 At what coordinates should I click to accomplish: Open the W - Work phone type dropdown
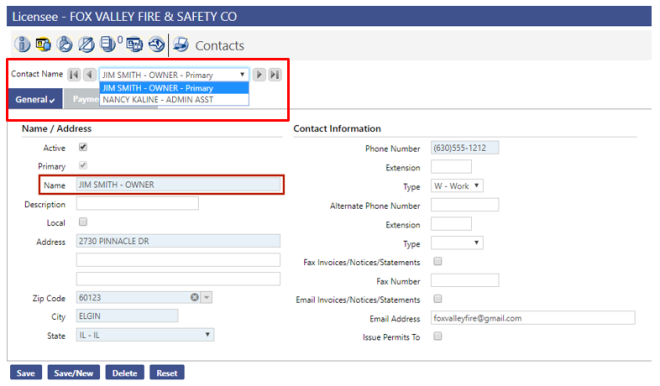457,186
